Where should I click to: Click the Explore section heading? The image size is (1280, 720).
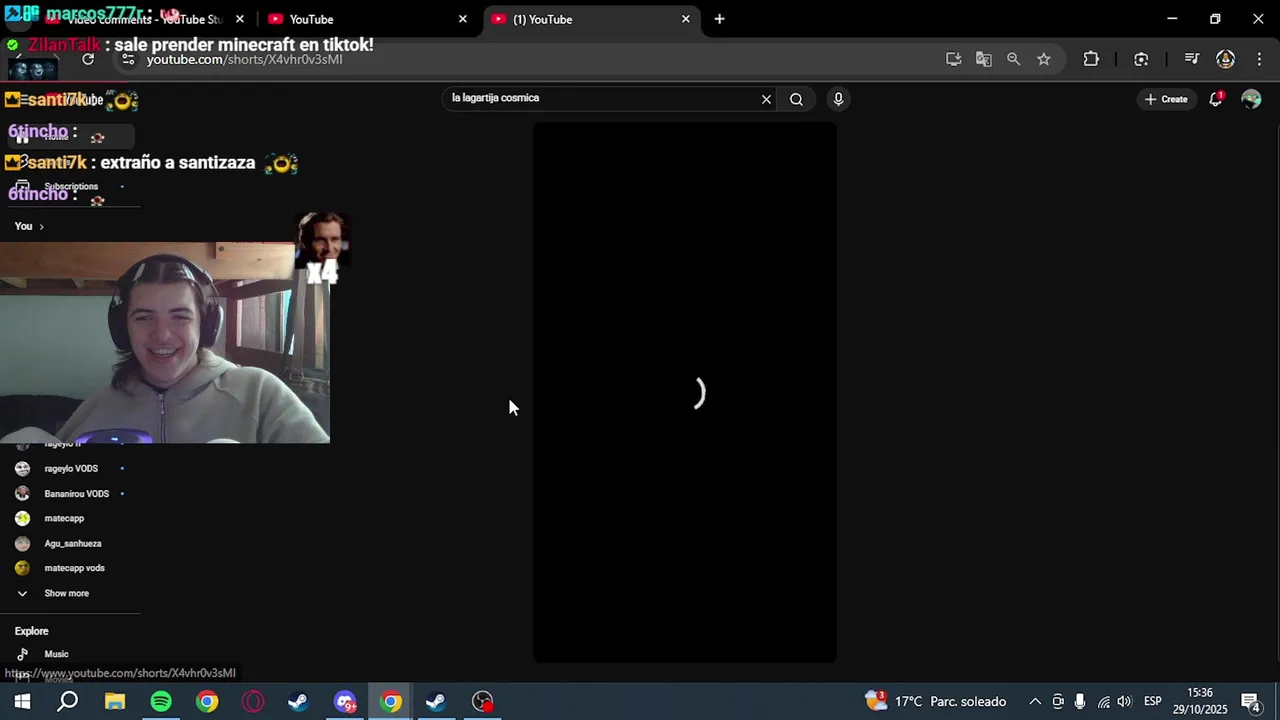(x=31, y=631)
